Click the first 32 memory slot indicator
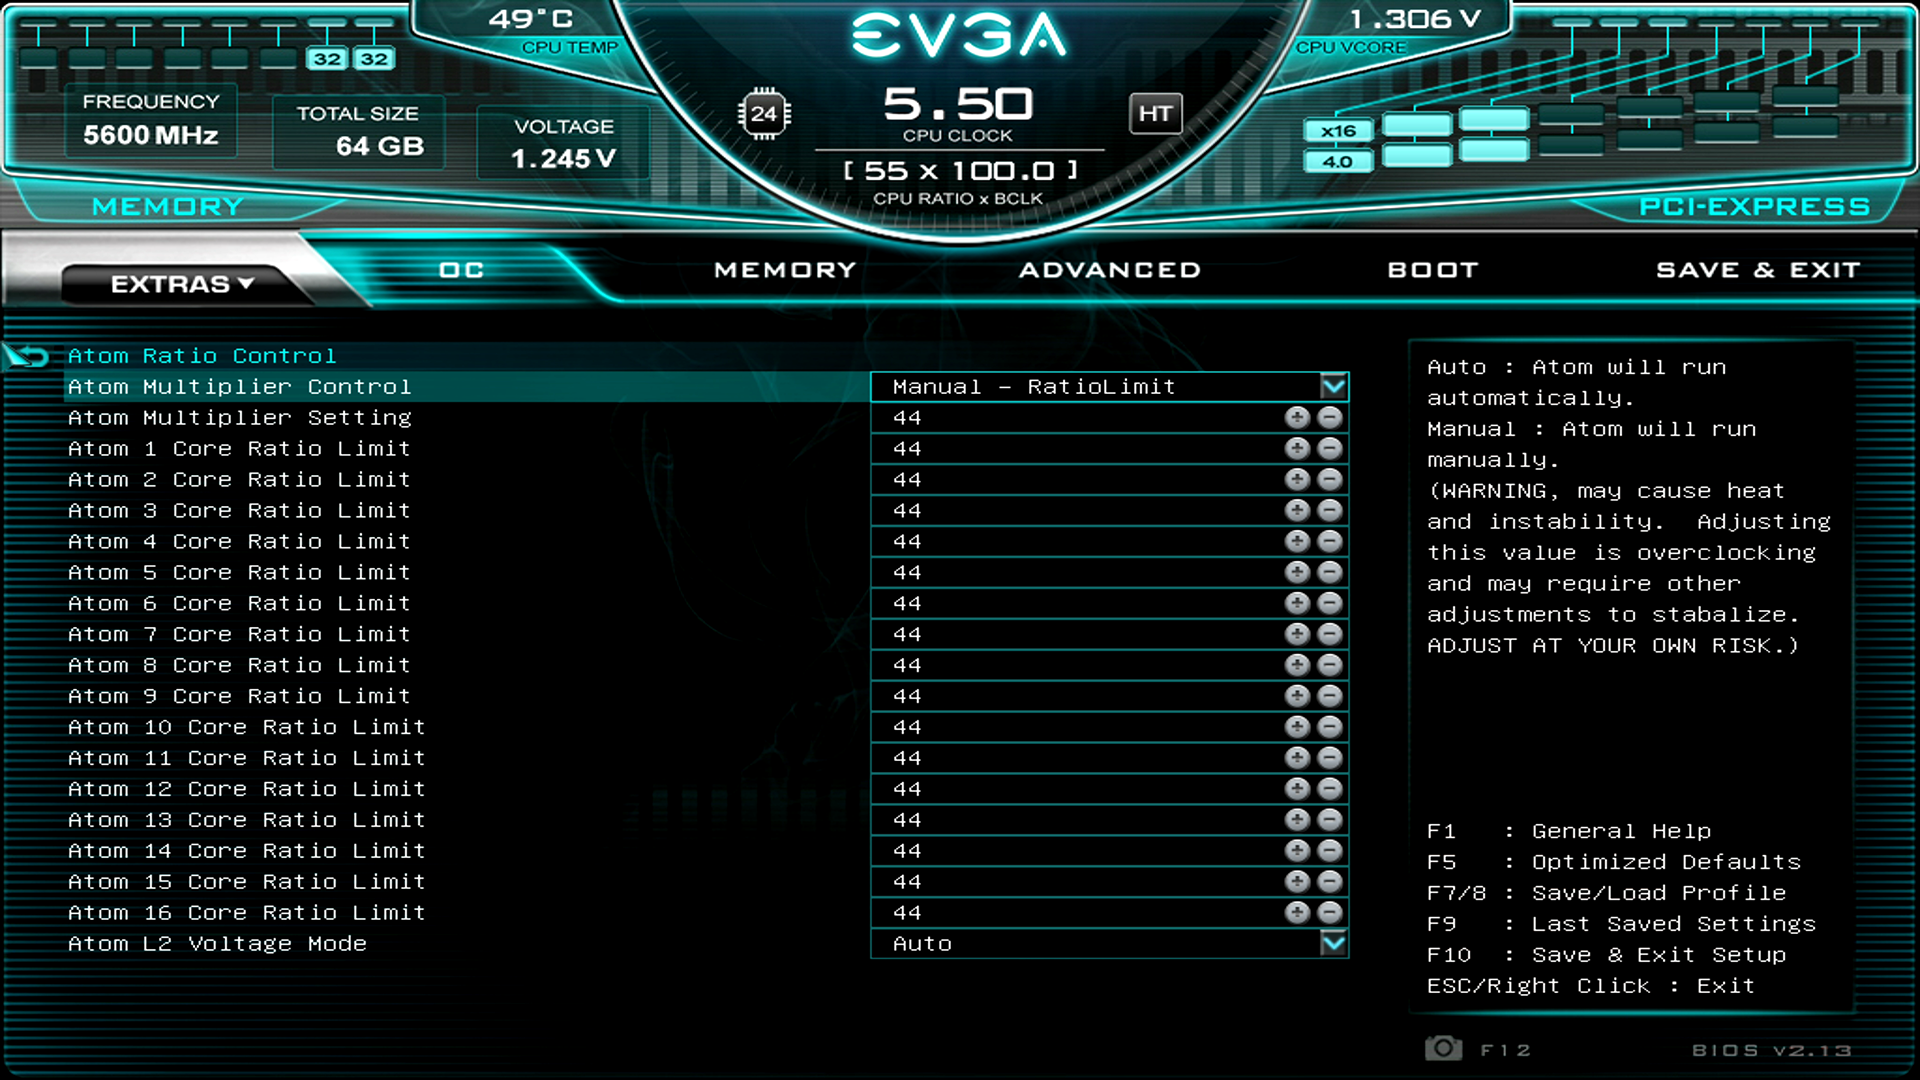The height and width of the screenshot is (1080, 1920). (x=327, y=59)
